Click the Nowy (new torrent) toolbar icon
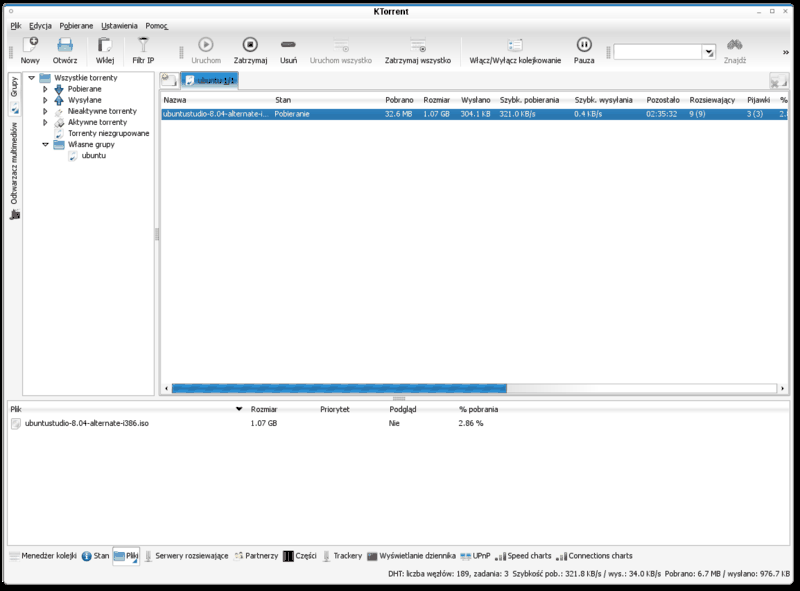 [30, 51]
